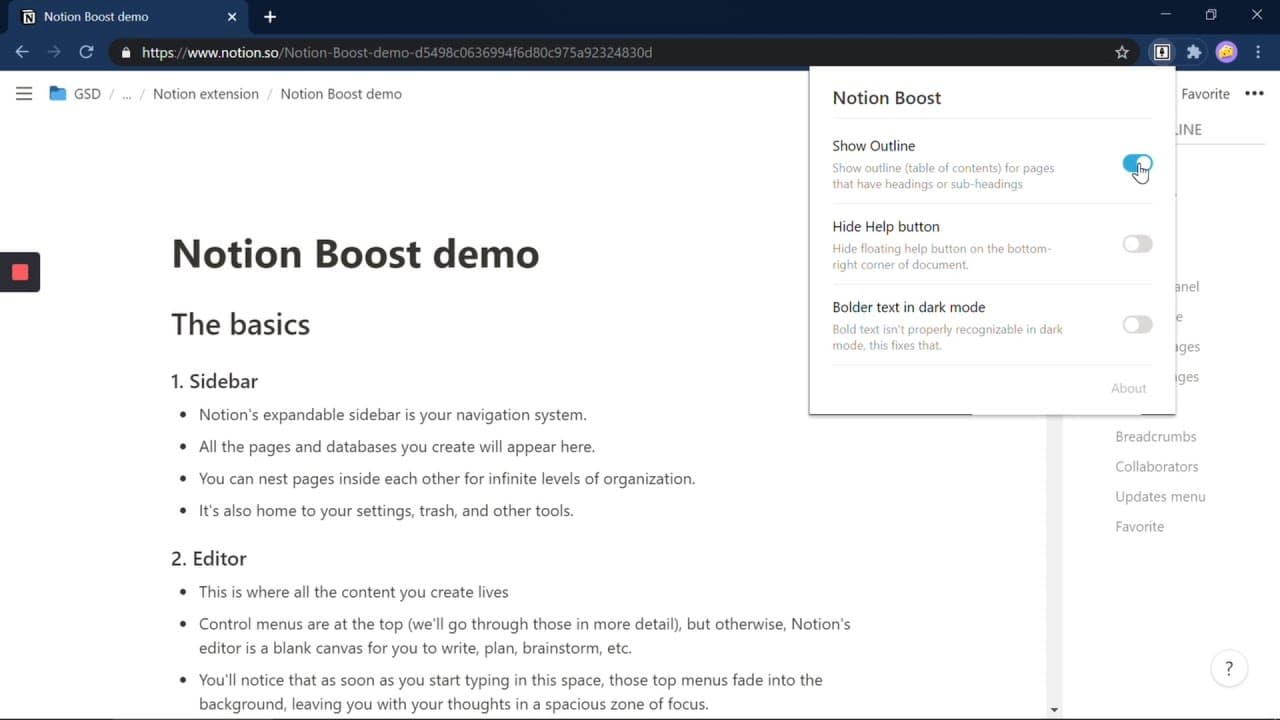Click the GSD folder icon in breadcrumbs
1280x720 pixels.
point(58,93)
